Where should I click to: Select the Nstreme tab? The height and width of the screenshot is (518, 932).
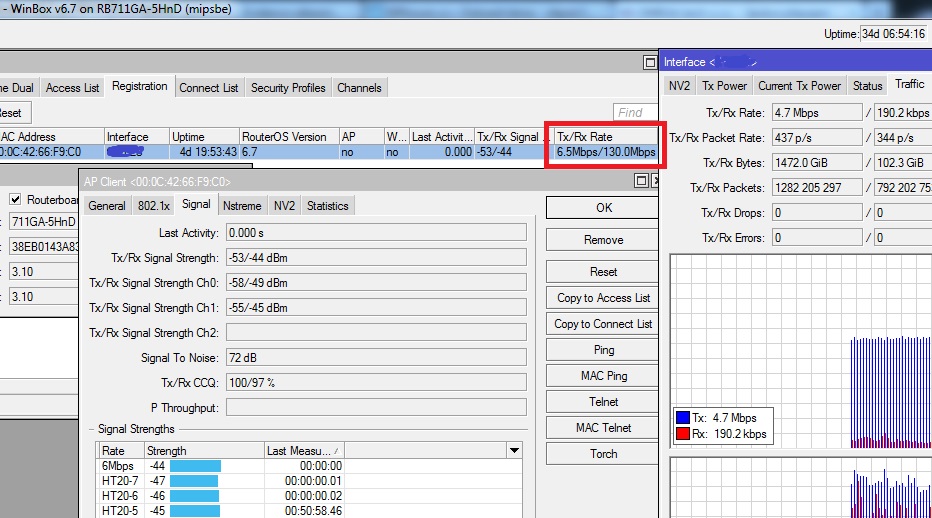tap(242, 206)
